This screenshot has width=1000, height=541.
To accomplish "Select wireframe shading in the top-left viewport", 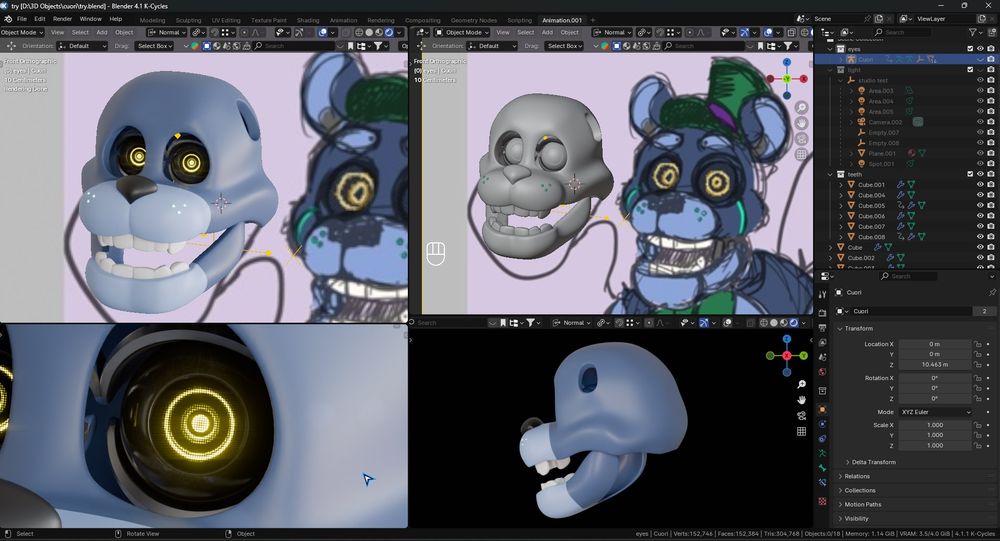I will pos(359,33).
